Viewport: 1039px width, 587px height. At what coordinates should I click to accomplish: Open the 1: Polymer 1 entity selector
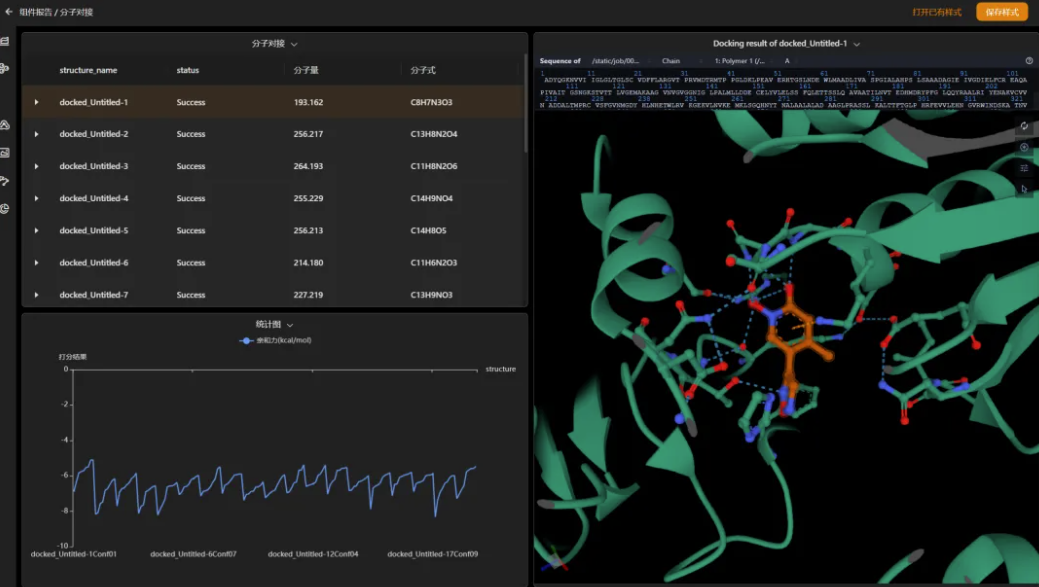(x=739, y=61)
